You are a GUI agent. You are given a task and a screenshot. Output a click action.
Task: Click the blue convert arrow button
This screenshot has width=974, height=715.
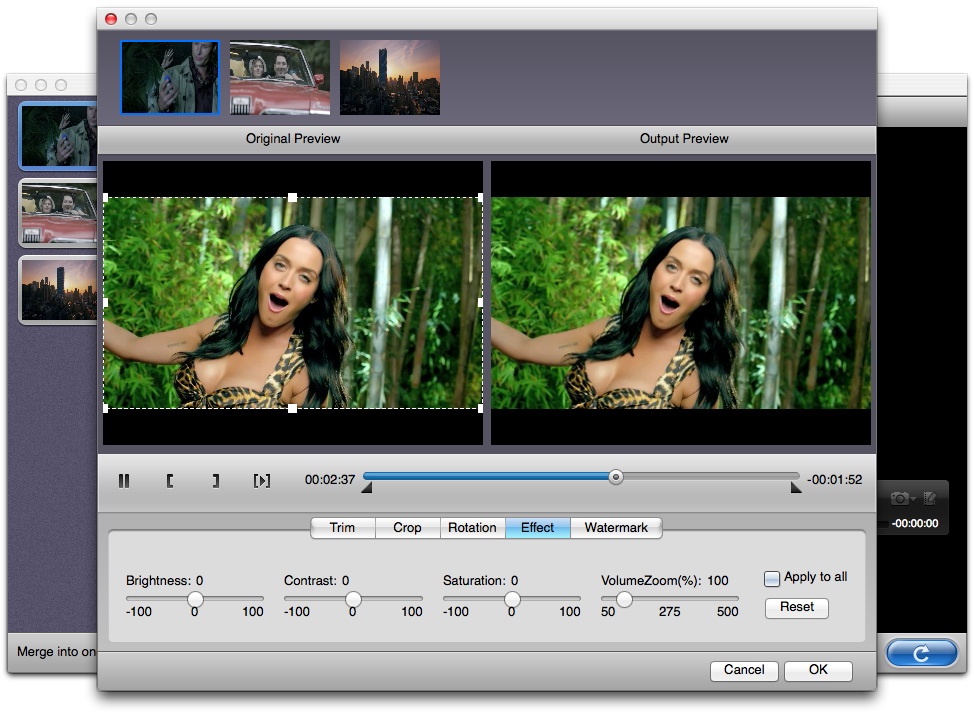click(x=922, y=653)
